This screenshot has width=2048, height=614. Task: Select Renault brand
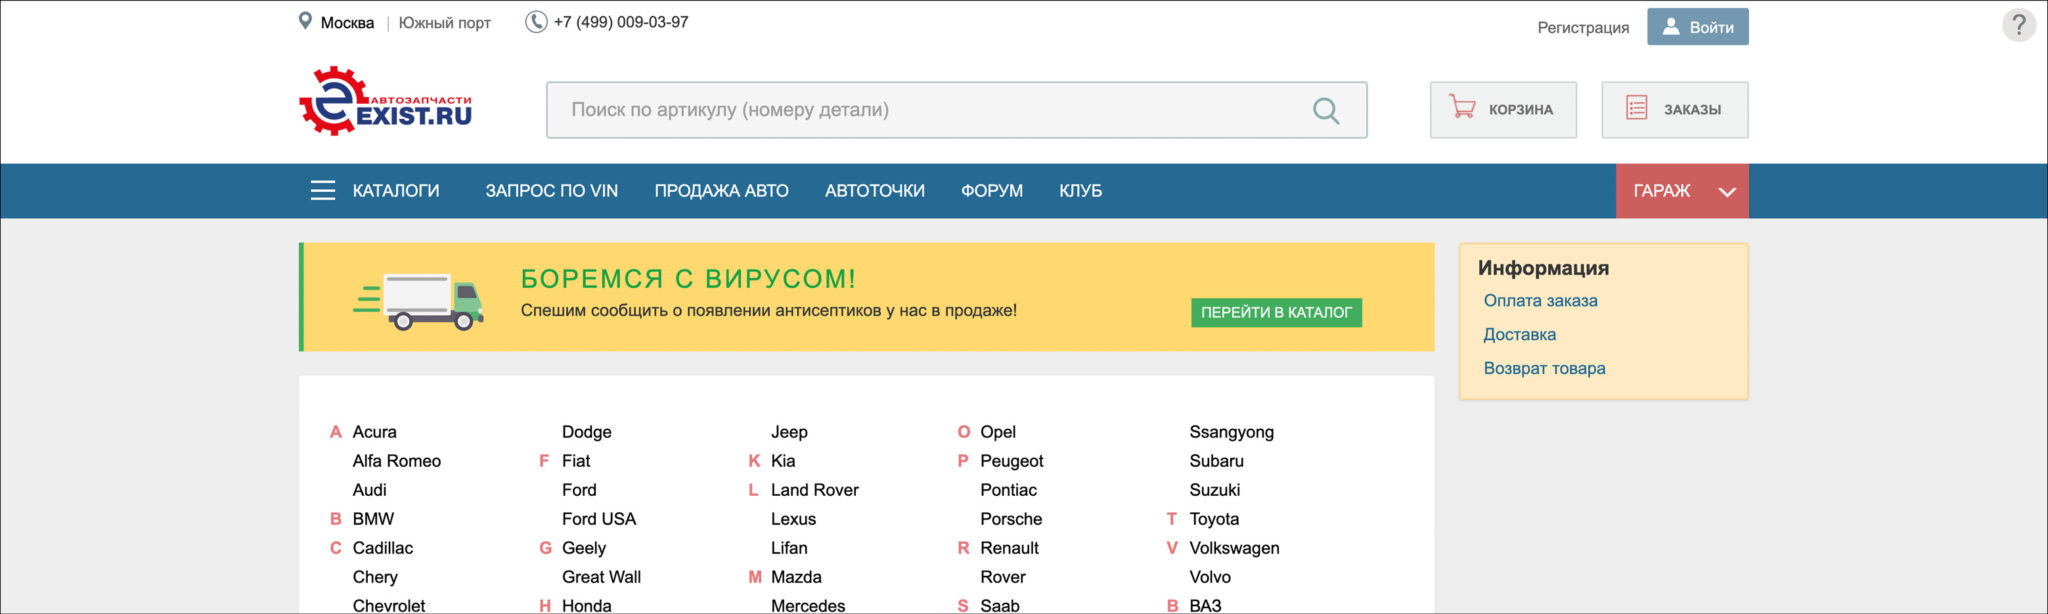coord(1010,548)
